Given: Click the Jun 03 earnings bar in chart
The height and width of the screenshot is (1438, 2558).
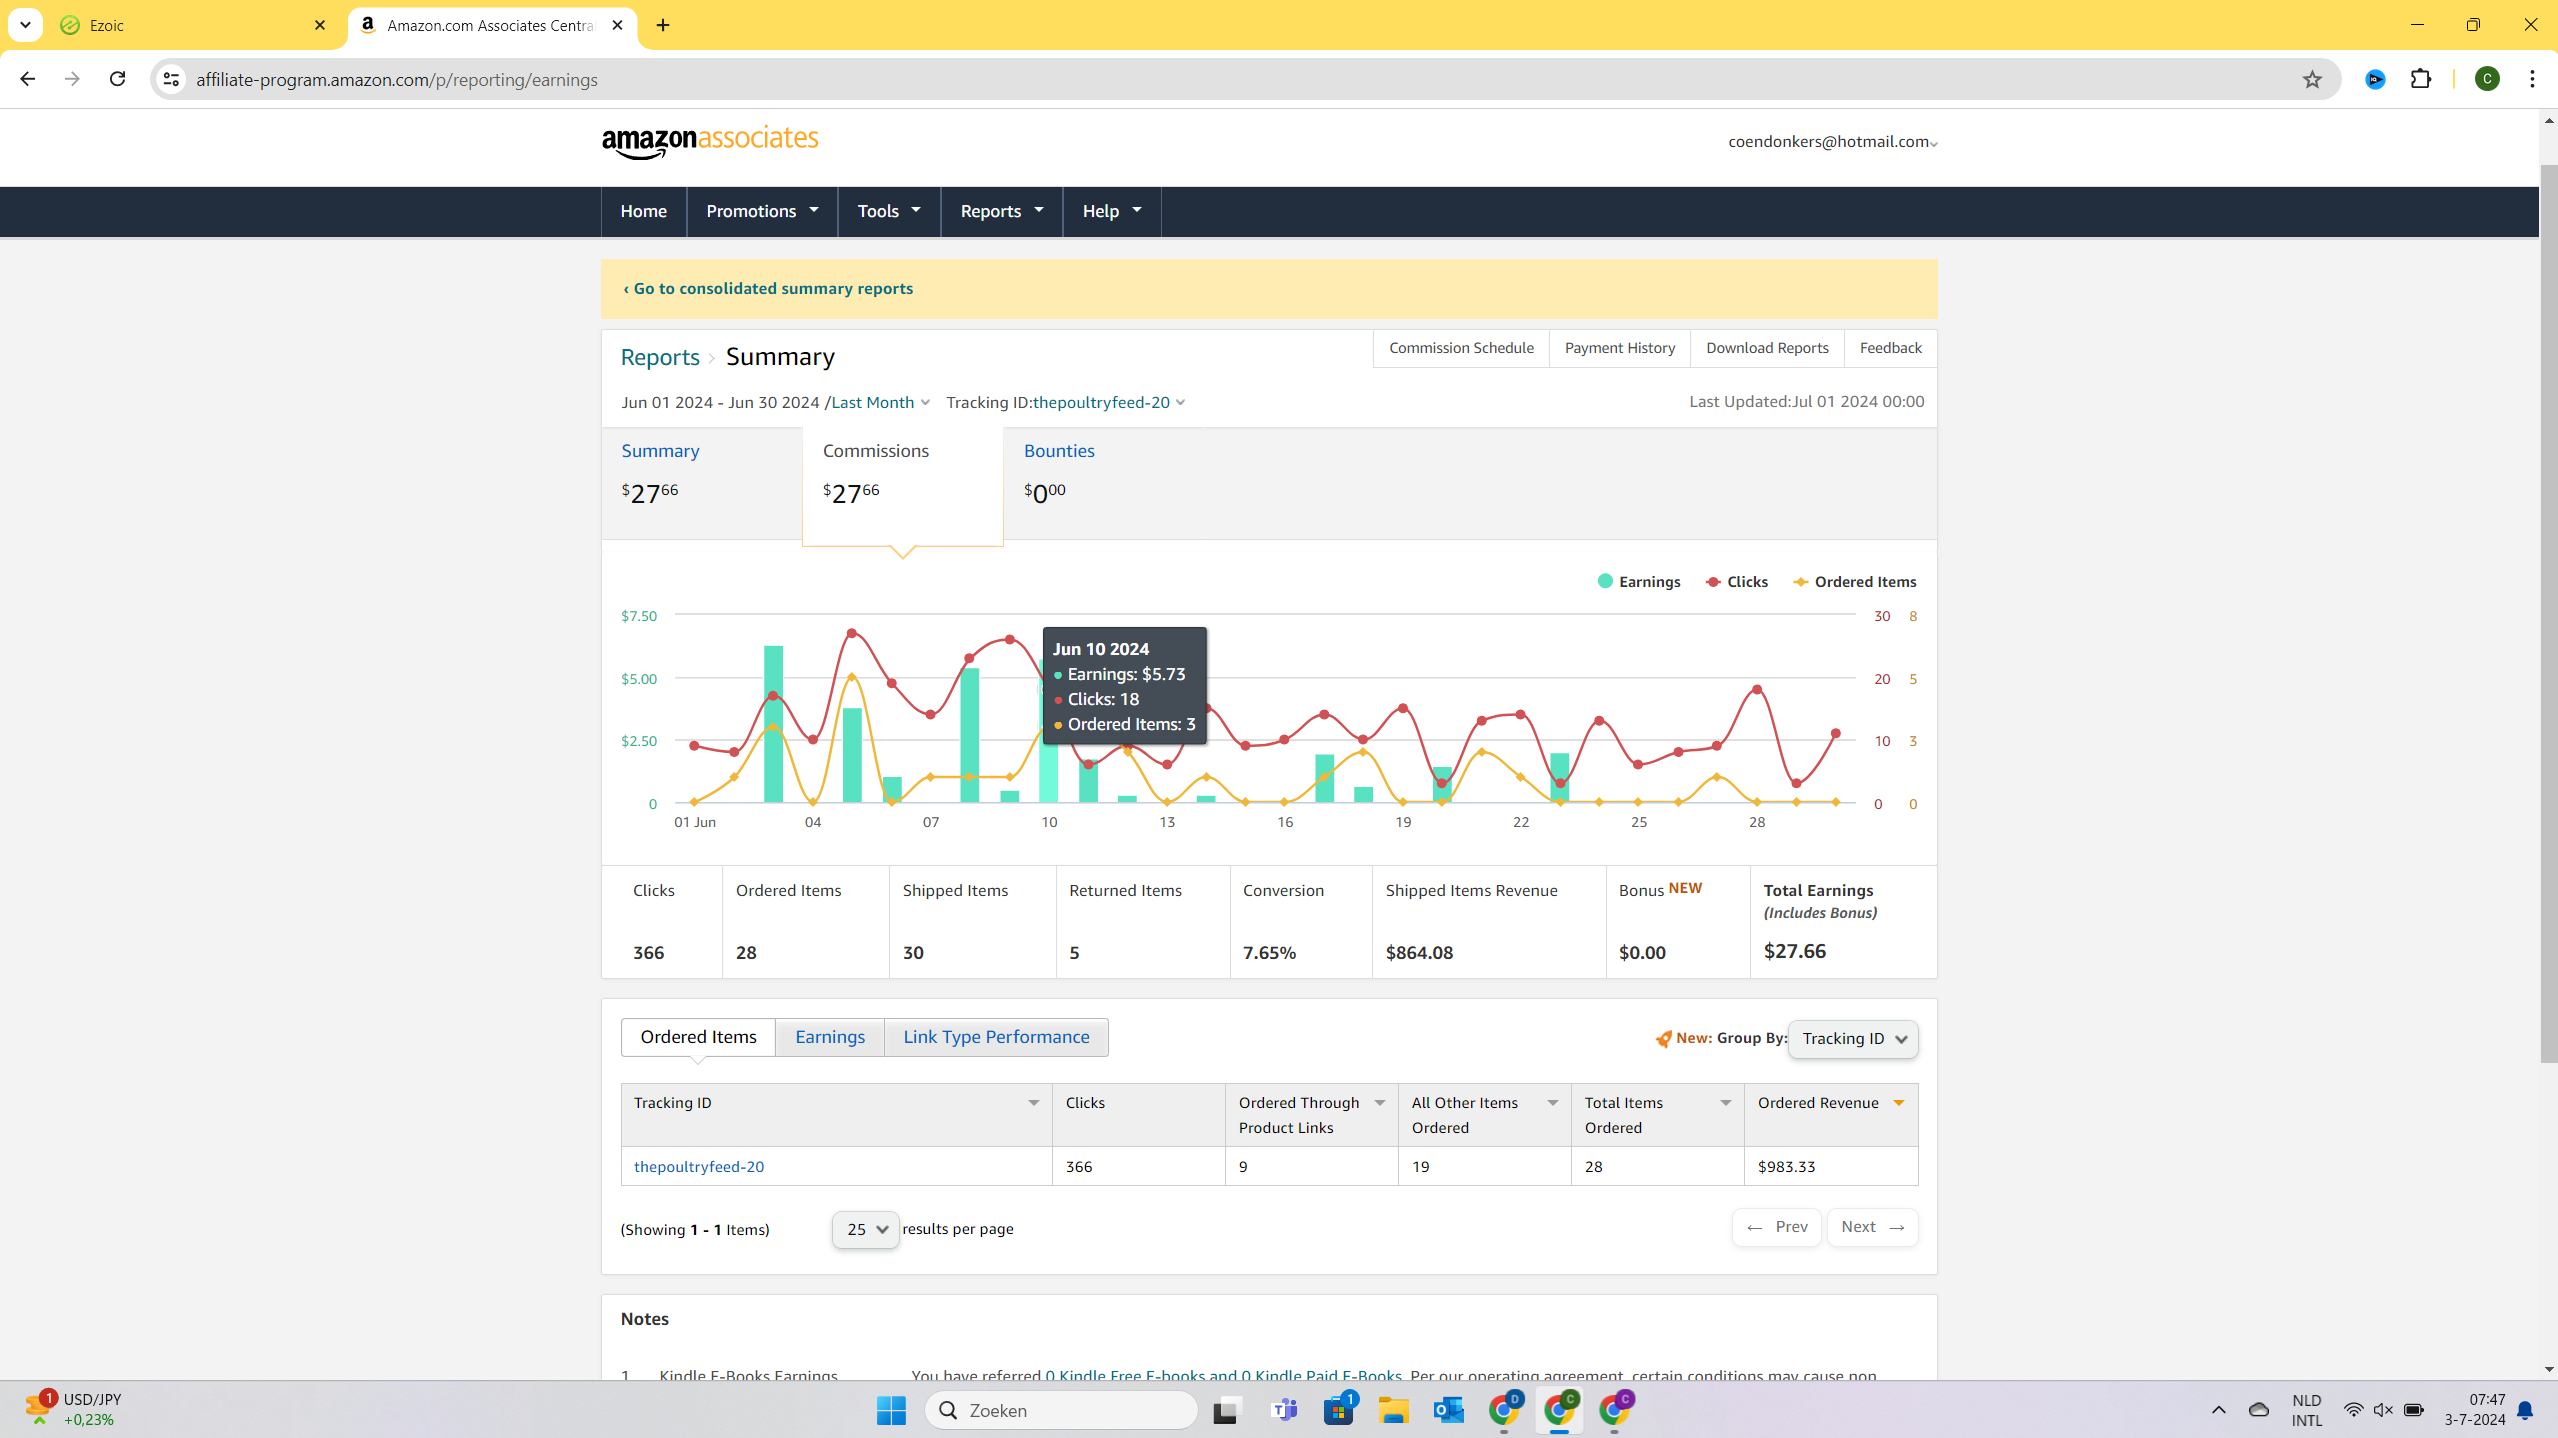Looking at the screenshot, I should [x=773, y=724].
